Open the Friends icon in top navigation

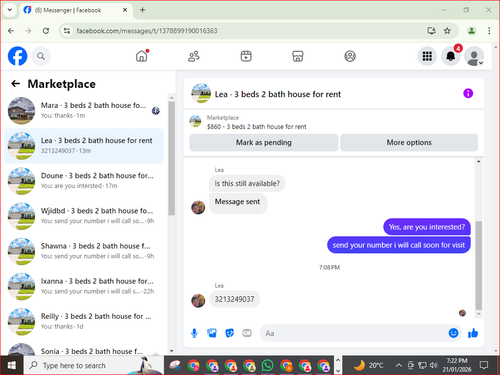(194, 56)
